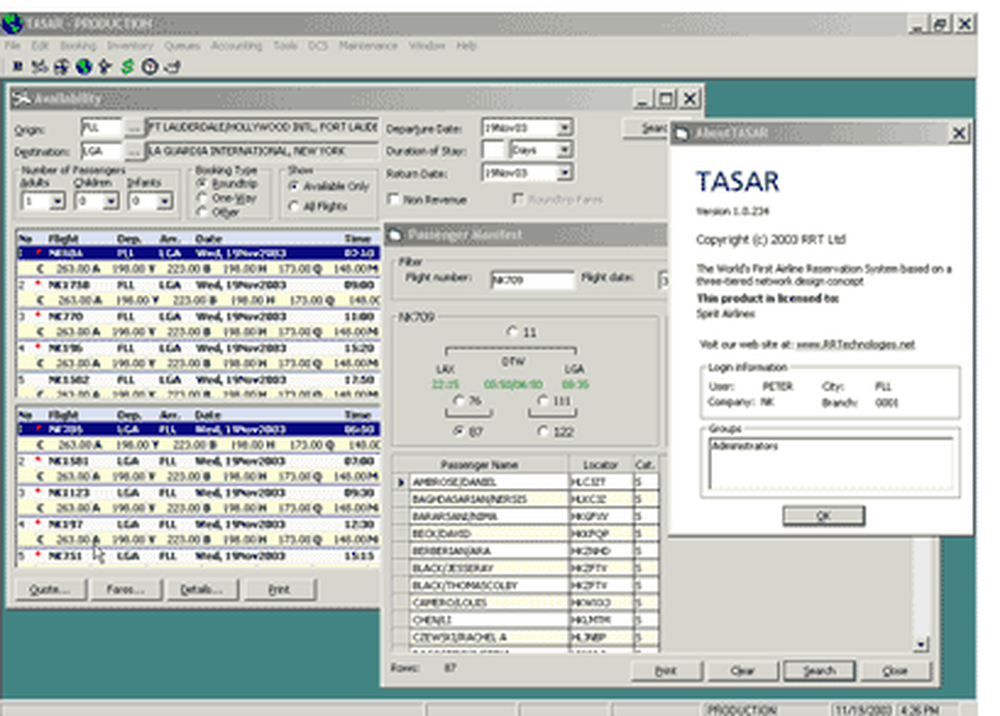Select return flight NK1123 row
Screen dimensions: 1000x716
point(198,493)
